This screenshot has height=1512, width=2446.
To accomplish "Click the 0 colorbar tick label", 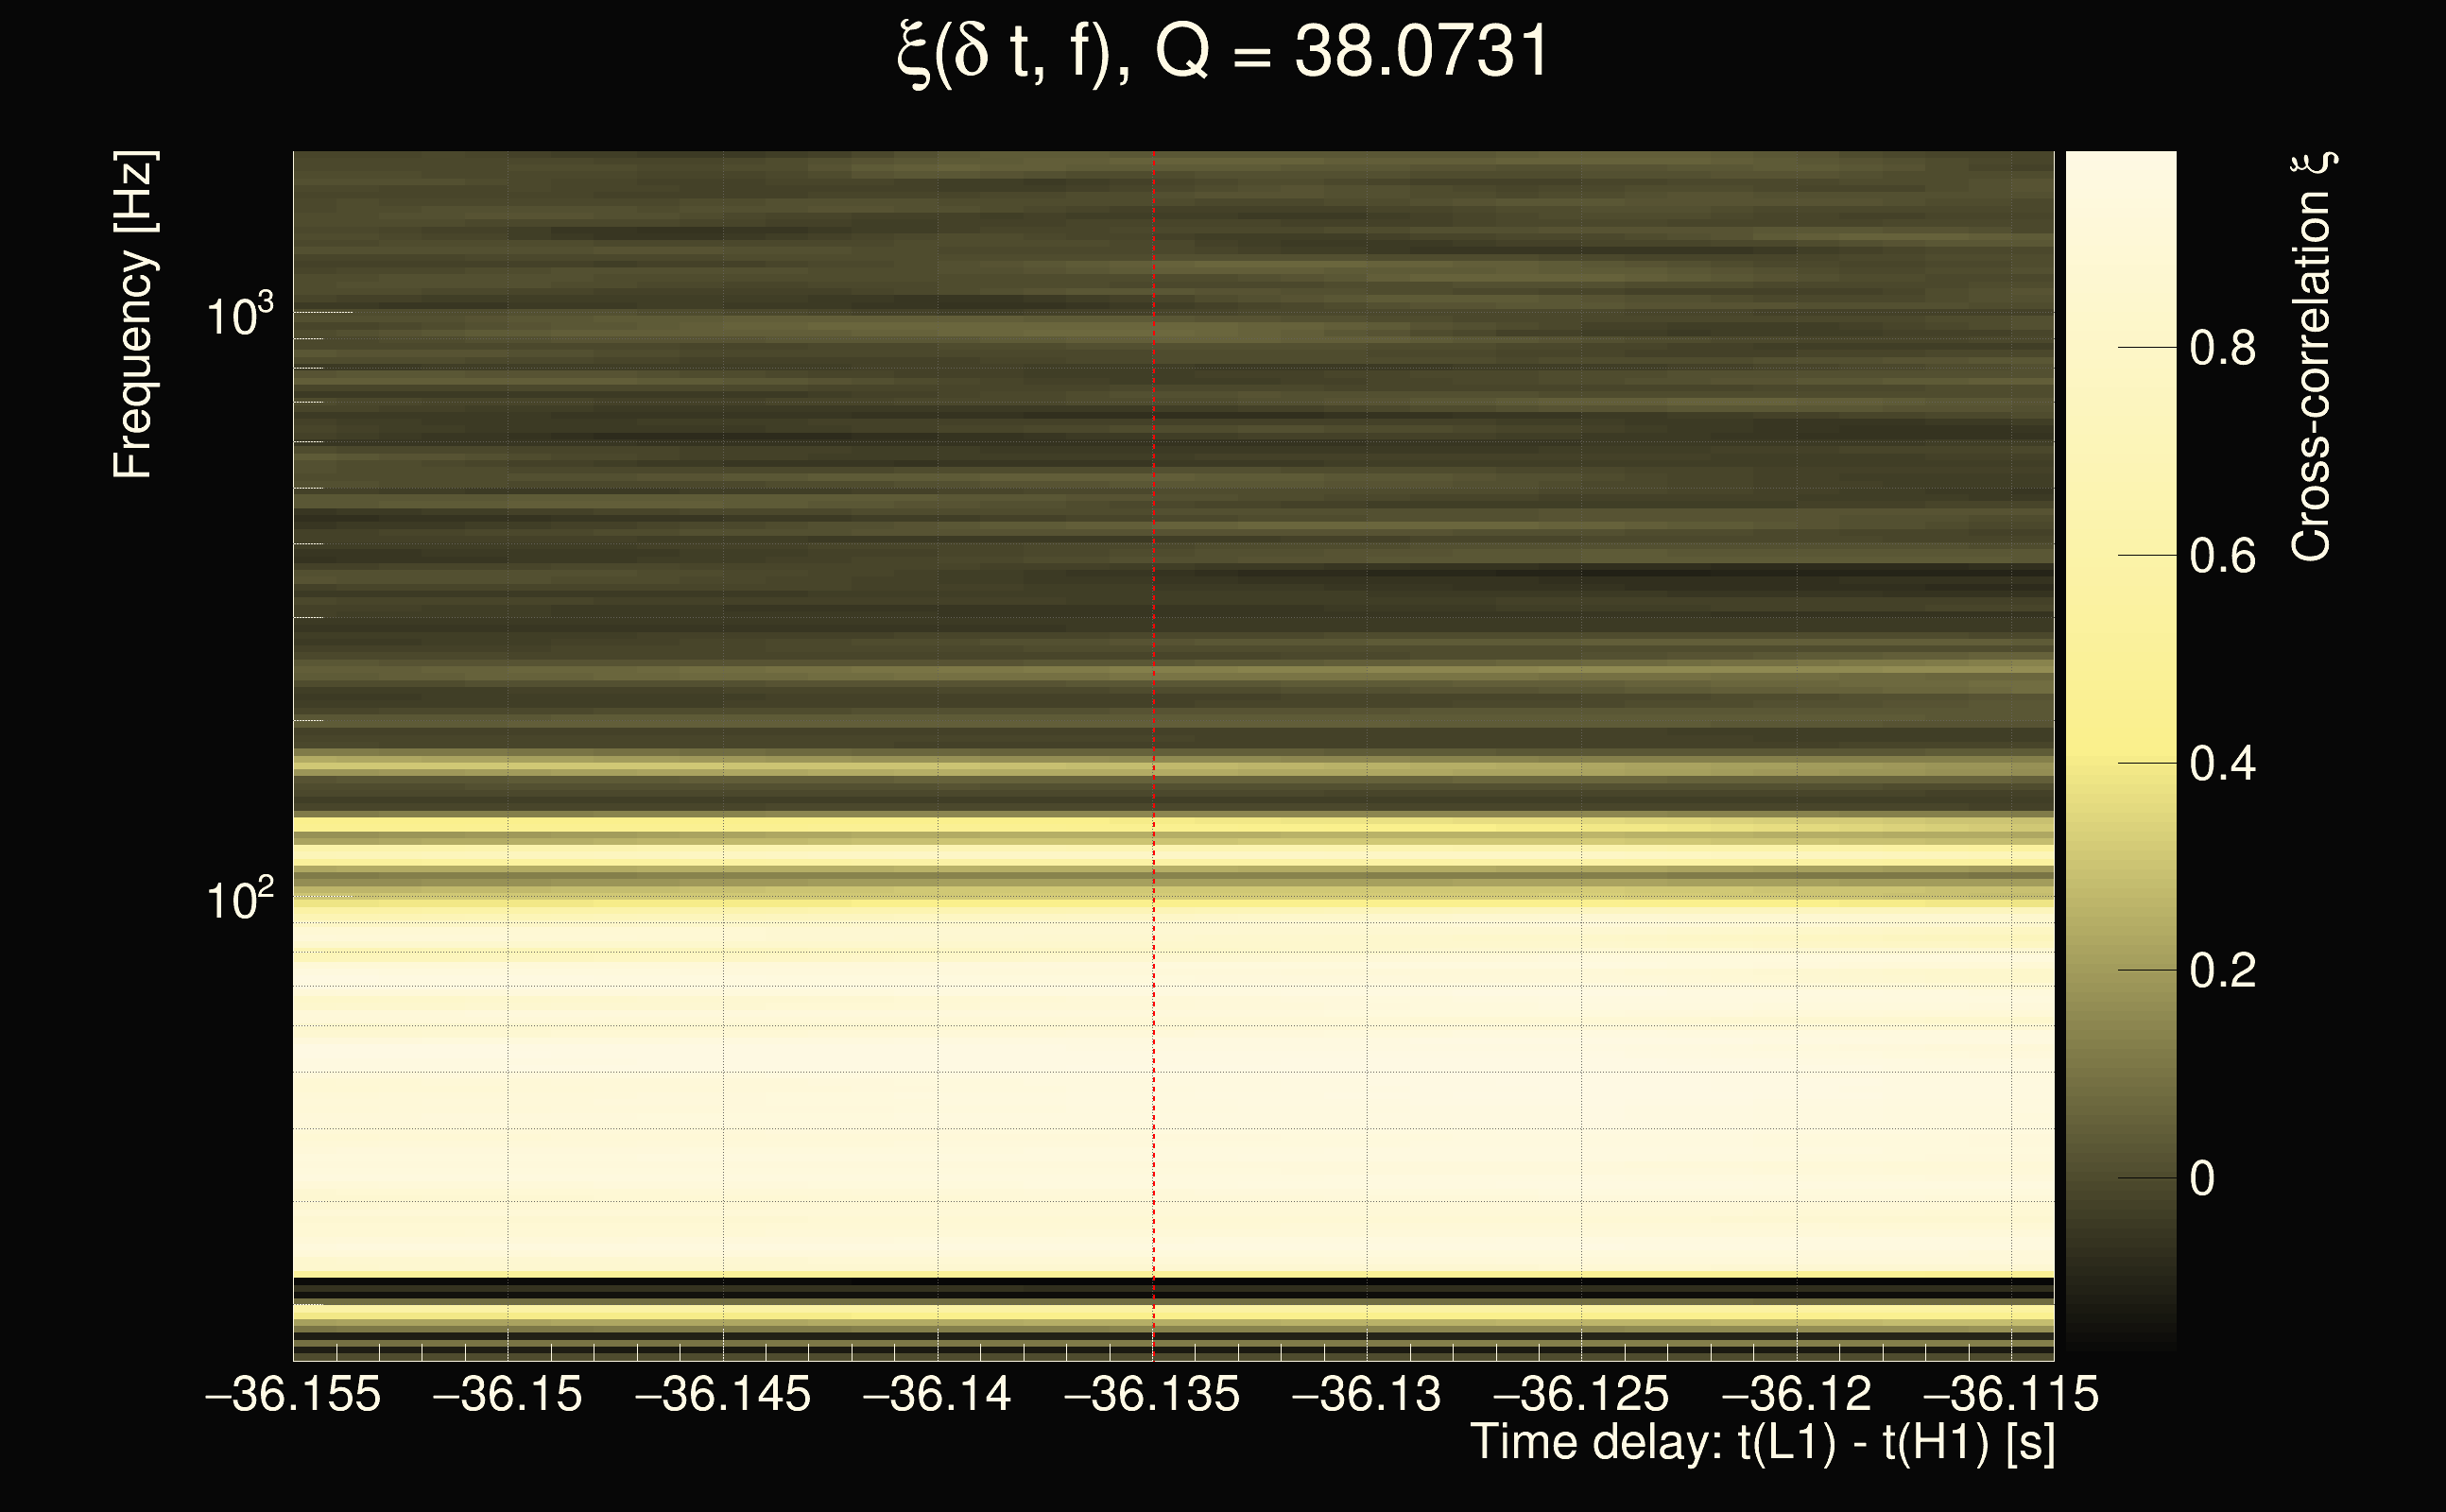I will coord(2202,1180).
